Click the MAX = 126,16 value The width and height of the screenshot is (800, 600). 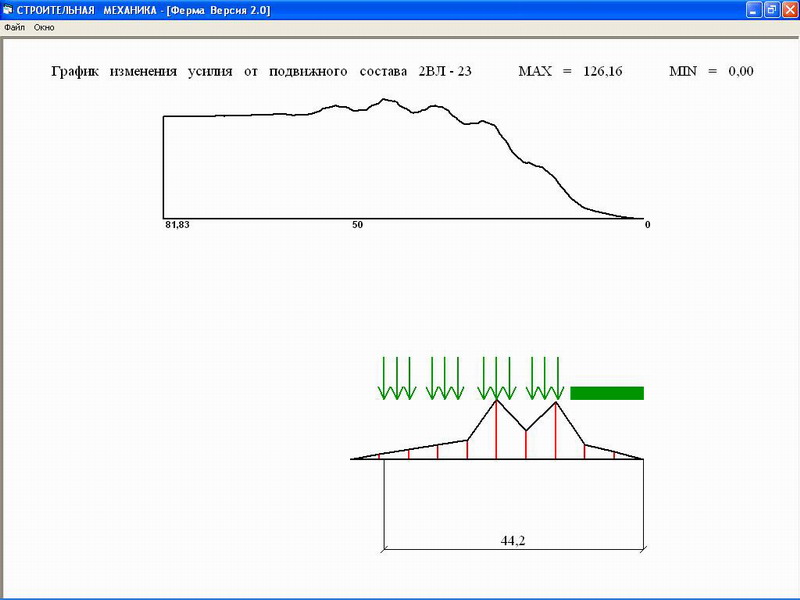(570, 71)
